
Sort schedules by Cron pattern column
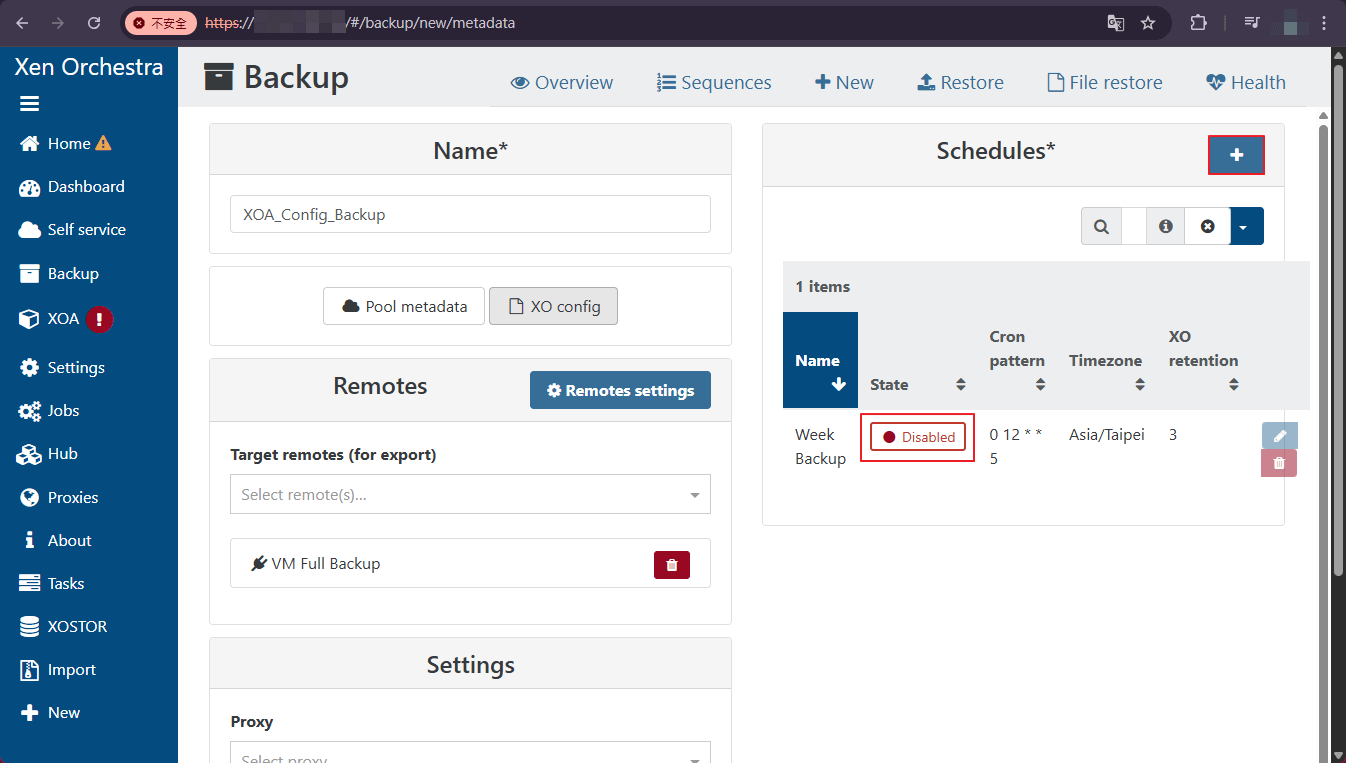[x=1017, y=360]
